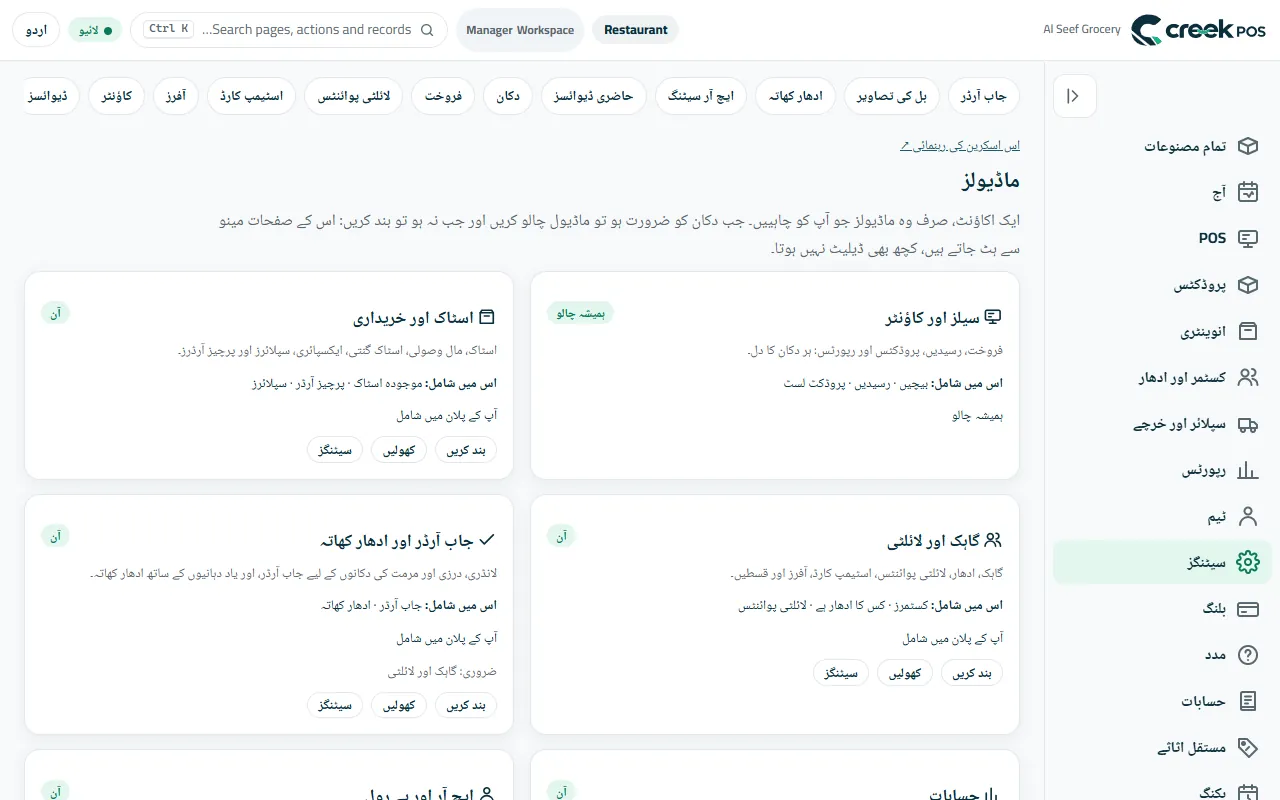Viewport: 1280px width, 800px height.
Task: Click the bar chart icon beside رپورٹس
Action: tap(1247, 470)
